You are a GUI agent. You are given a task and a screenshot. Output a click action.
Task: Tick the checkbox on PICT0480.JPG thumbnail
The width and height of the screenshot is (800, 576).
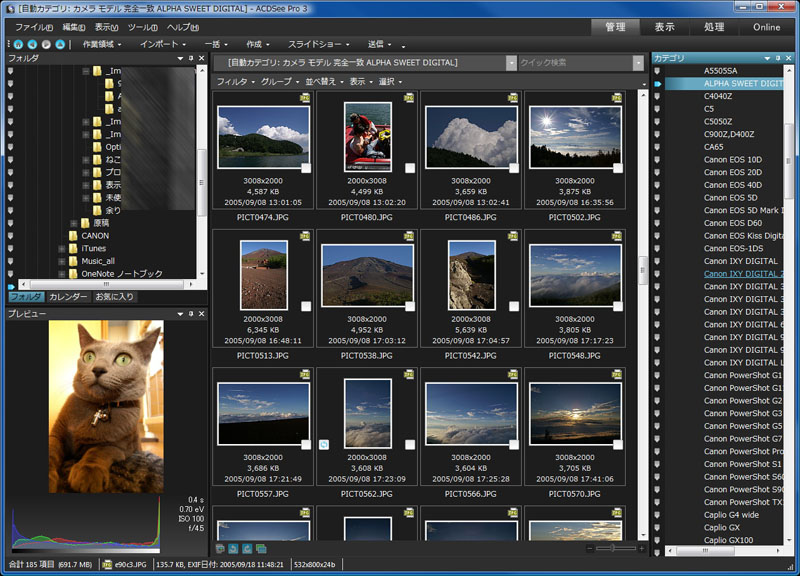(x=409, y=168)
